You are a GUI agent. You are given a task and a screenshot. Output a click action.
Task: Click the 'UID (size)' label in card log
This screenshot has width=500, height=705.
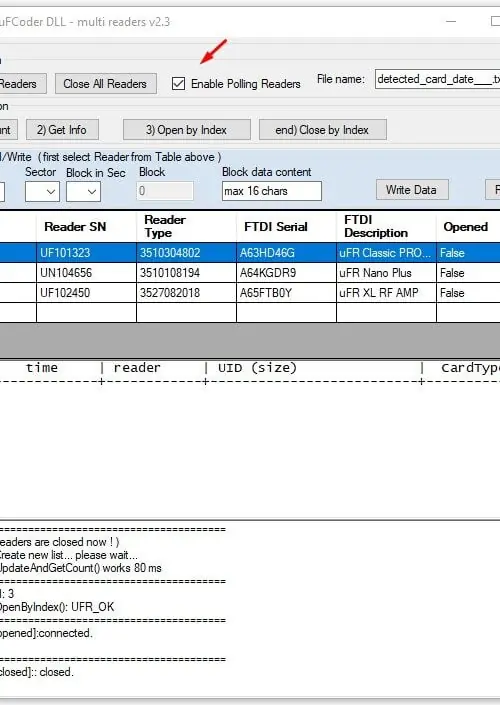tap(257, 368)
